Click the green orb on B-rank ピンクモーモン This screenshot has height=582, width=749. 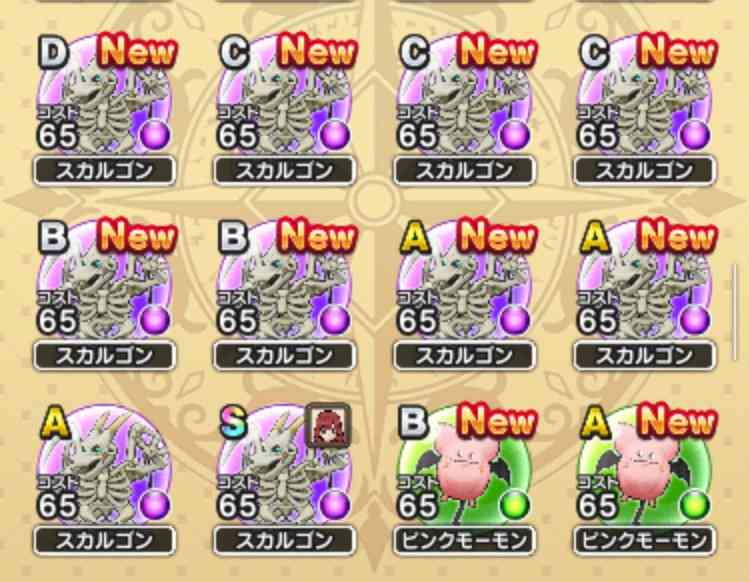point(515,506)
